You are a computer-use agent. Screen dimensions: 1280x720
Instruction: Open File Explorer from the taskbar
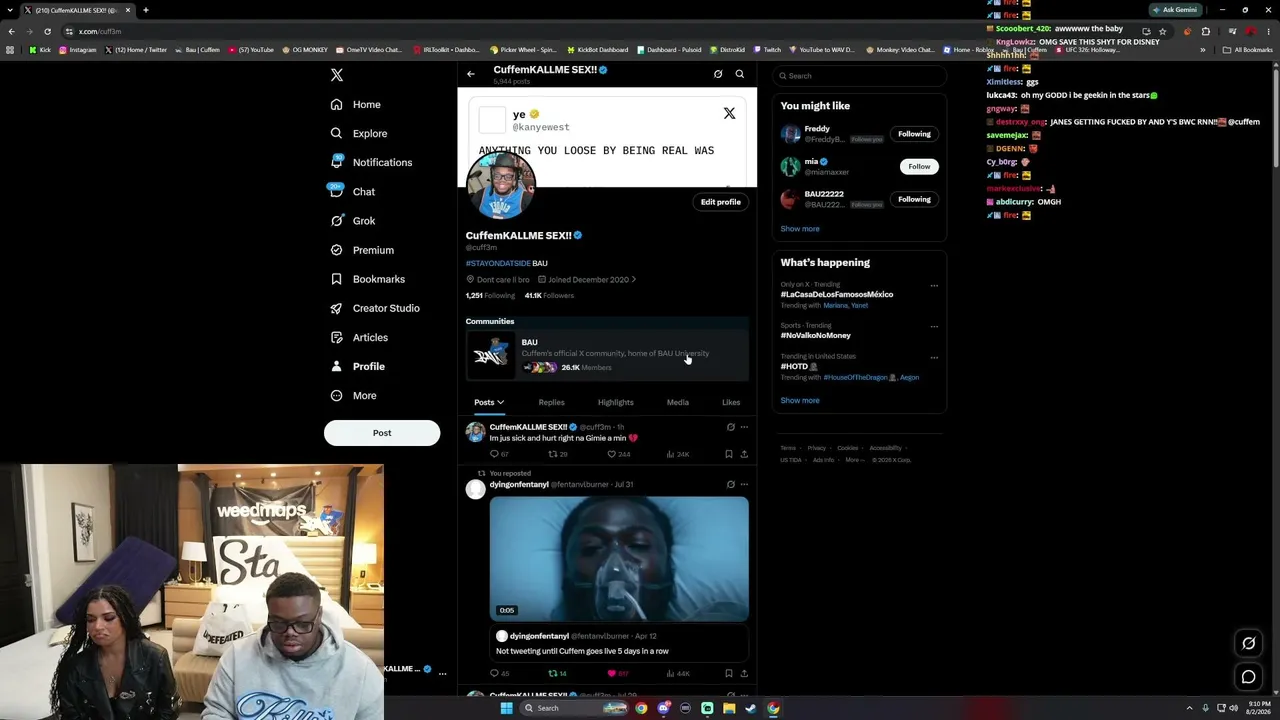click(x=729, y=708)
